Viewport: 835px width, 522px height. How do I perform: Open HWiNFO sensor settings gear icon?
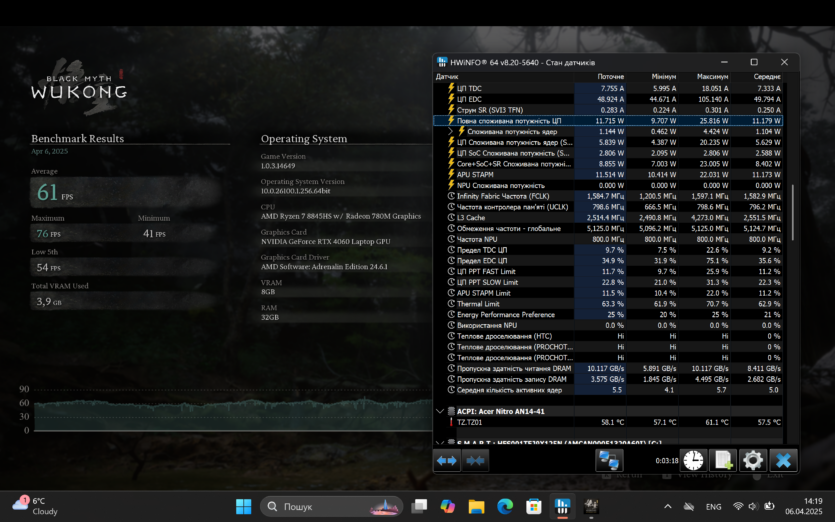tap(752, 460)
